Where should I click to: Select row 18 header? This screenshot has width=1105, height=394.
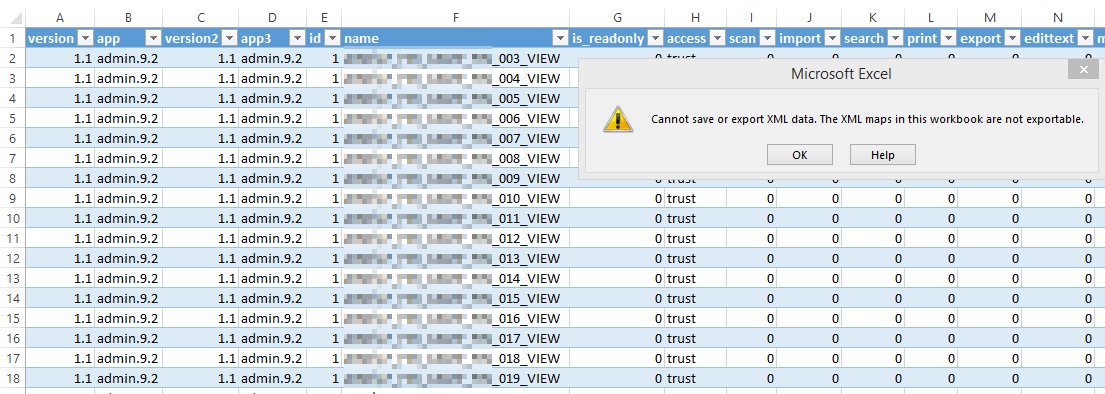point(13,378)
